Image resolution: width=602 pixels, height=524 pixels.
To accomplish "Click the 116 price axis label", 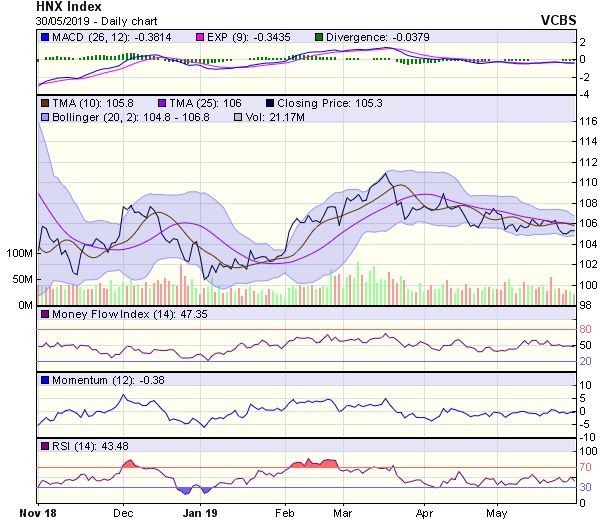I will pos(587,120).
